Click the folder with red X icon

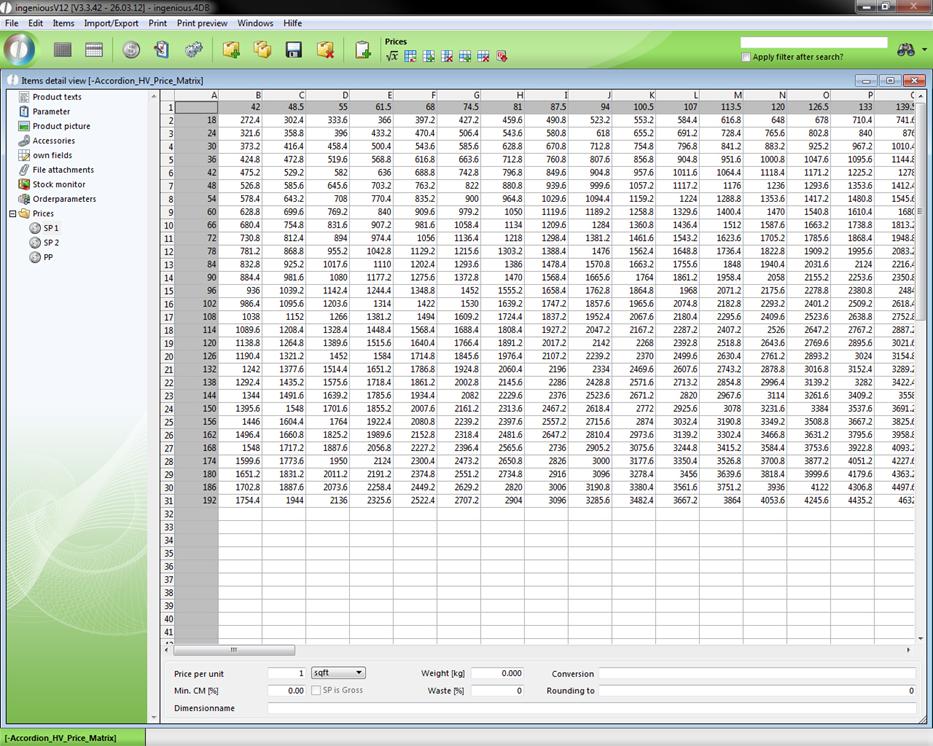(x=324, y=49)
